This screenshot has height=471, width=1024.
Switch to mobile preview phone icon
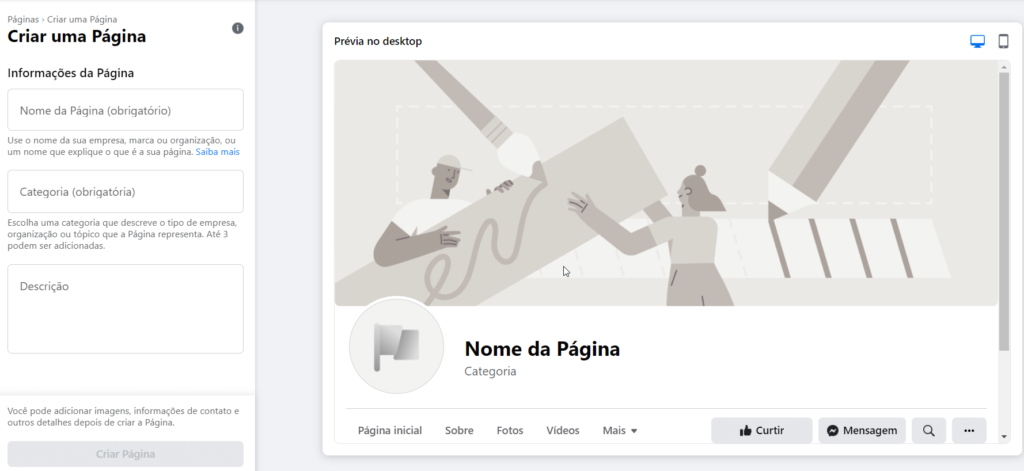click(x=1003, y=42)
